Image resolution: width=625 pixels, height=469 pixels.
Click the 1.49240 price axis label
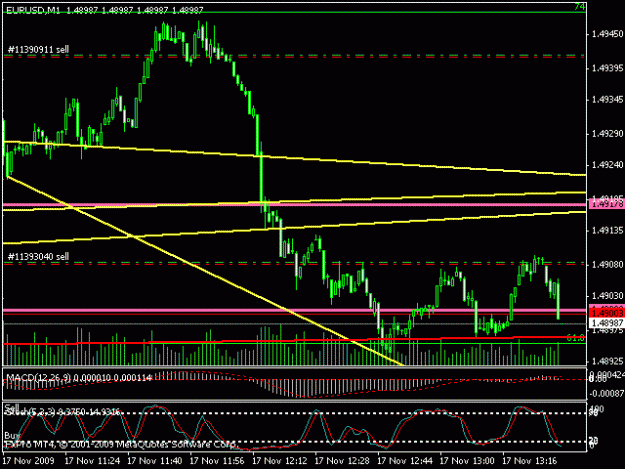click(x=607, y=165)
